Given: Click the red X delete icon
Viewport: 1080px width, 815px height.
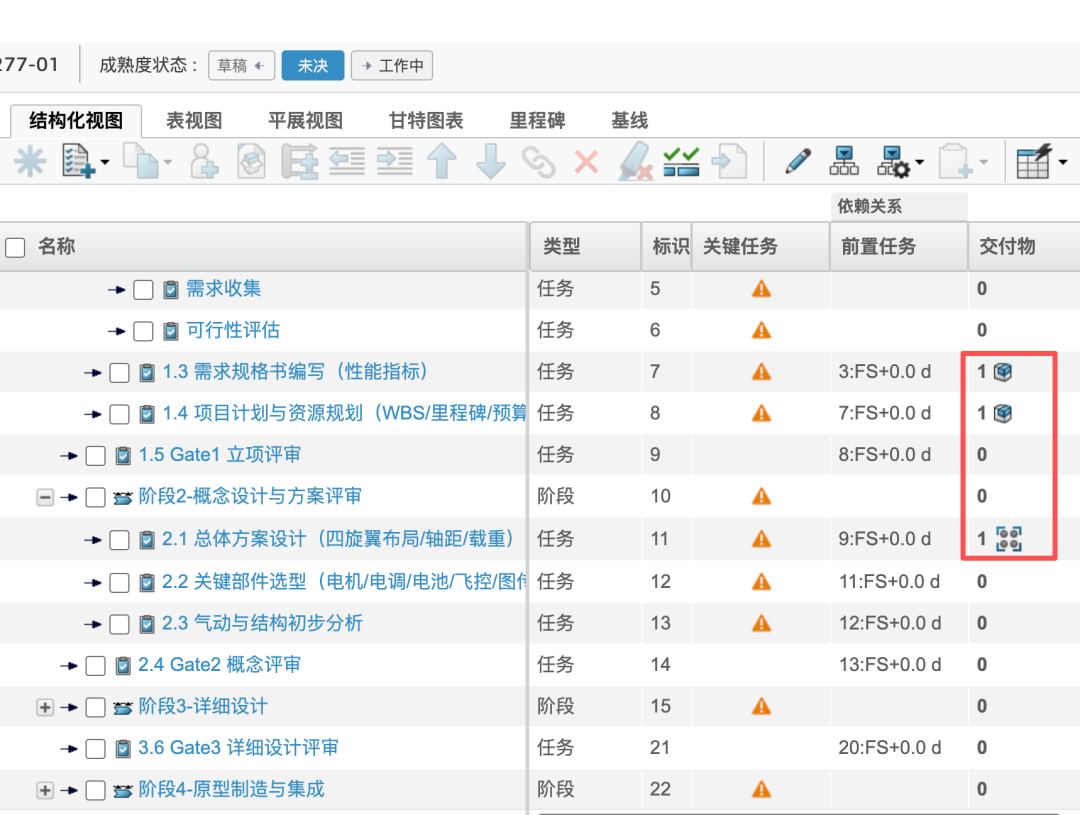Looking at the screenshot, I should pos(586,163).
